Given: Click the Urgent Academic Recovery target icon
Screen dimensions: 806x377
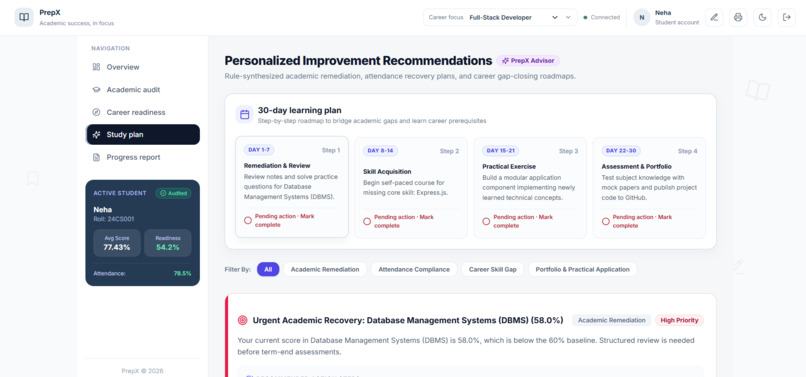Looking at the screenshot, I should tap(243, 320).
